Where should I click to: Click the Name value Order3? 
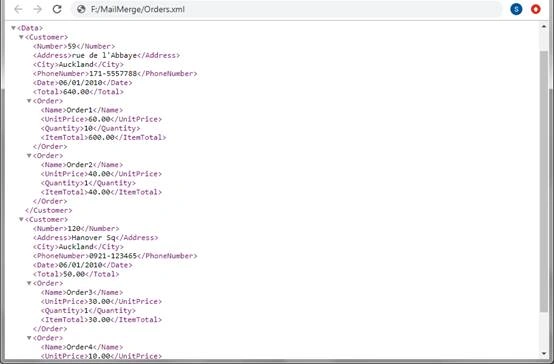[x=79, y=292]
